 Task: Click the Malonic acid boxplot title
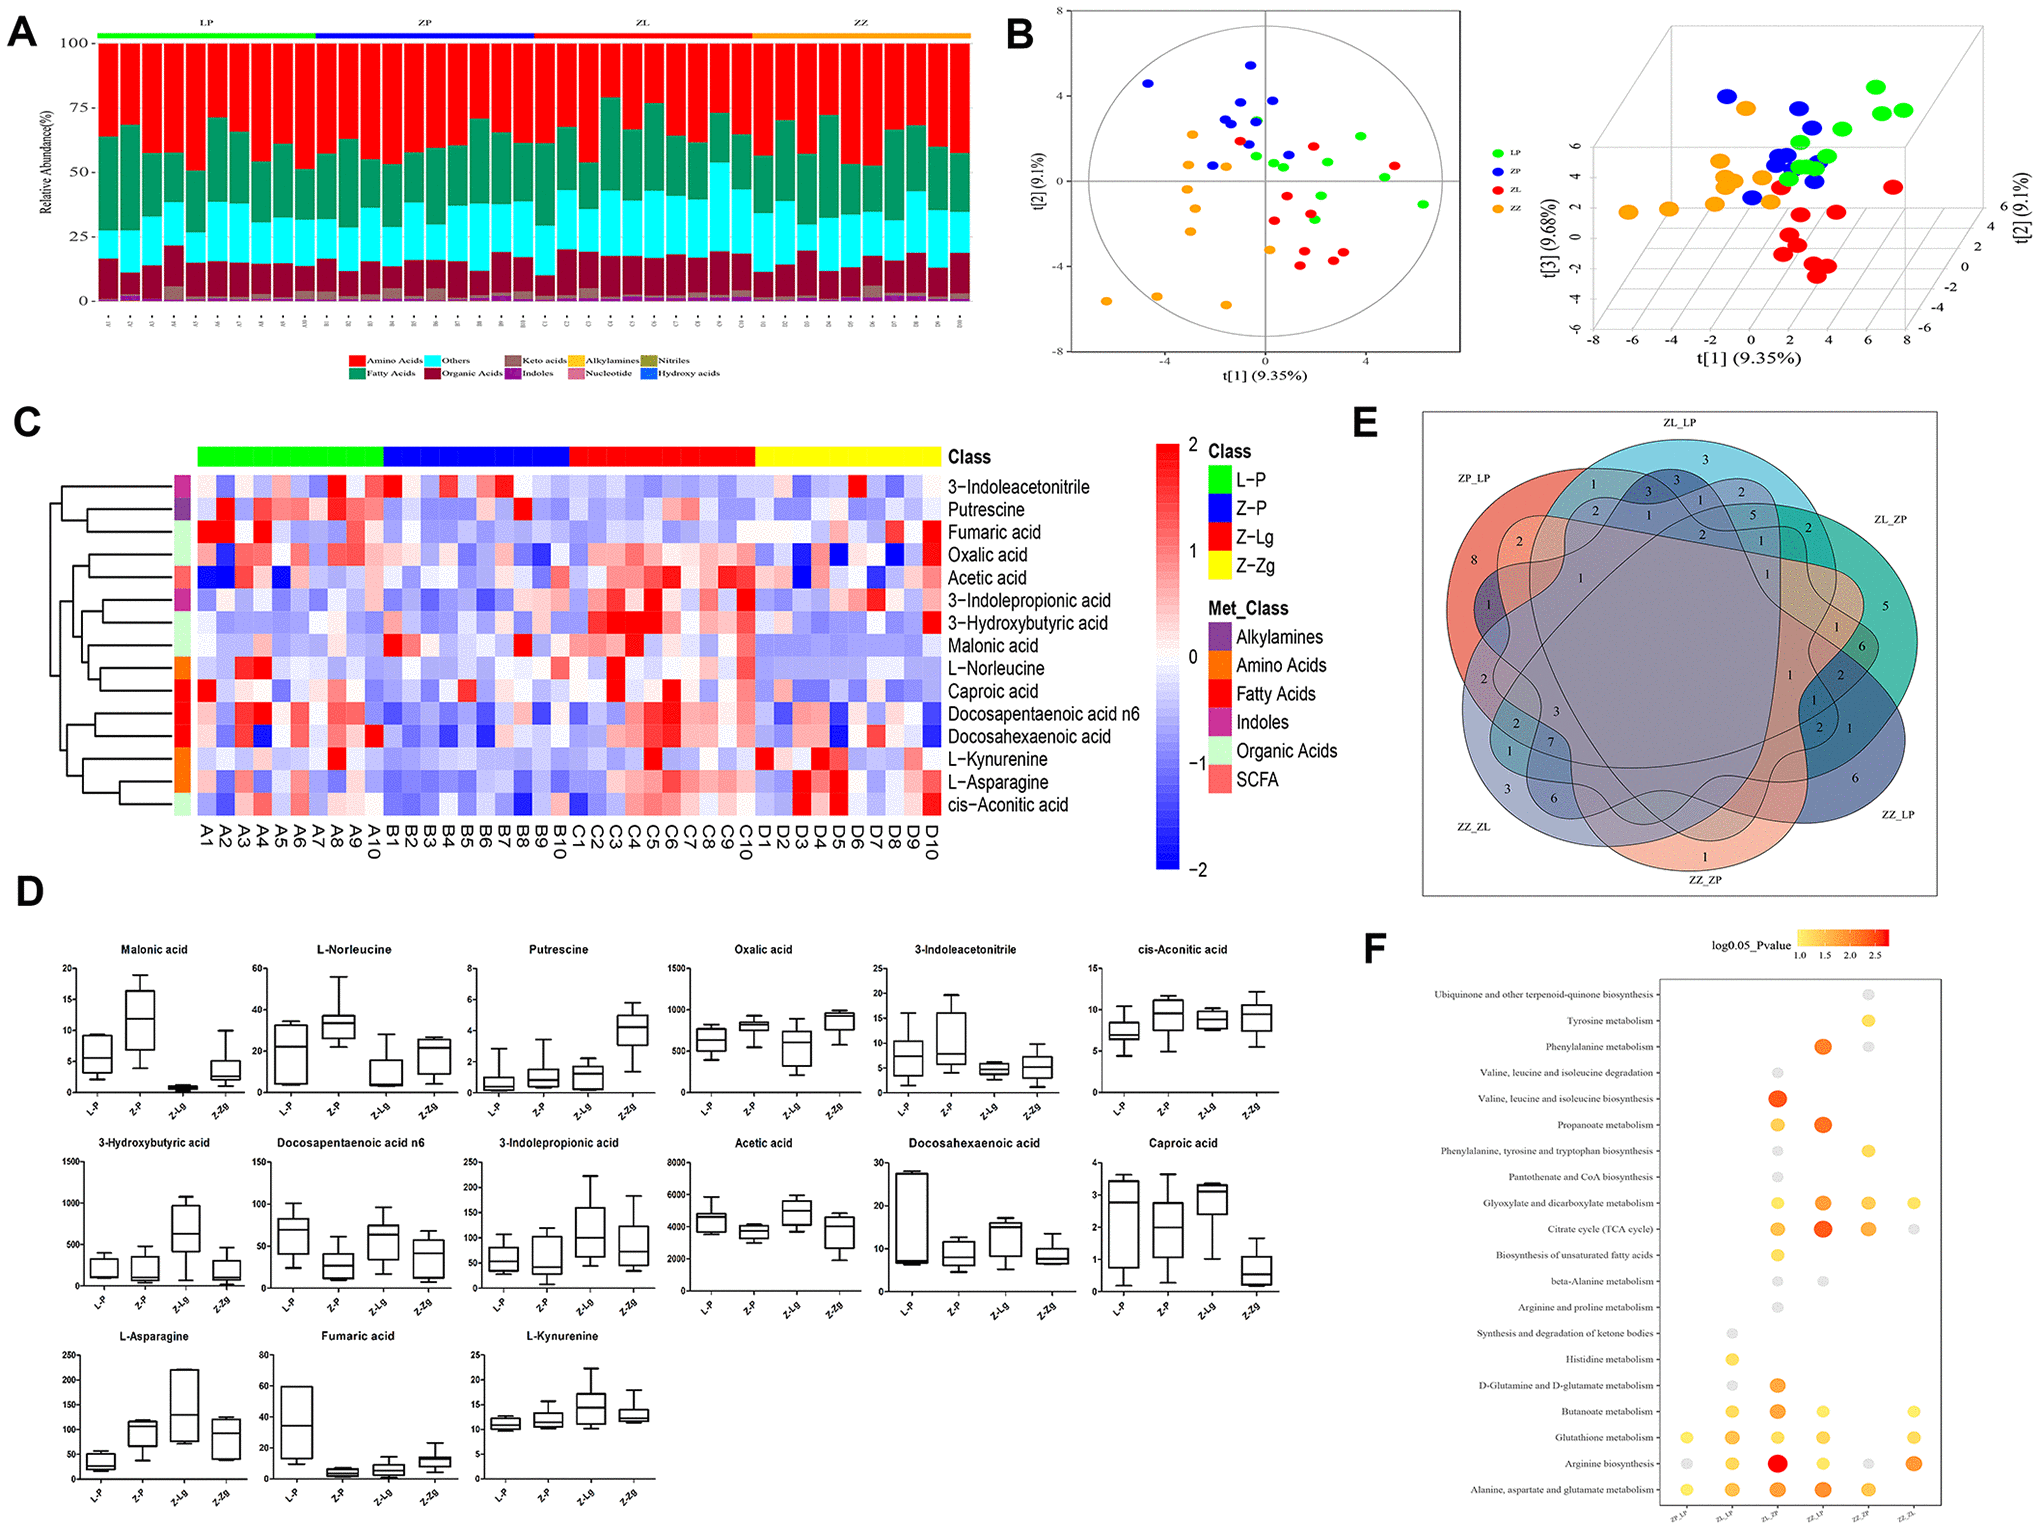154,950
